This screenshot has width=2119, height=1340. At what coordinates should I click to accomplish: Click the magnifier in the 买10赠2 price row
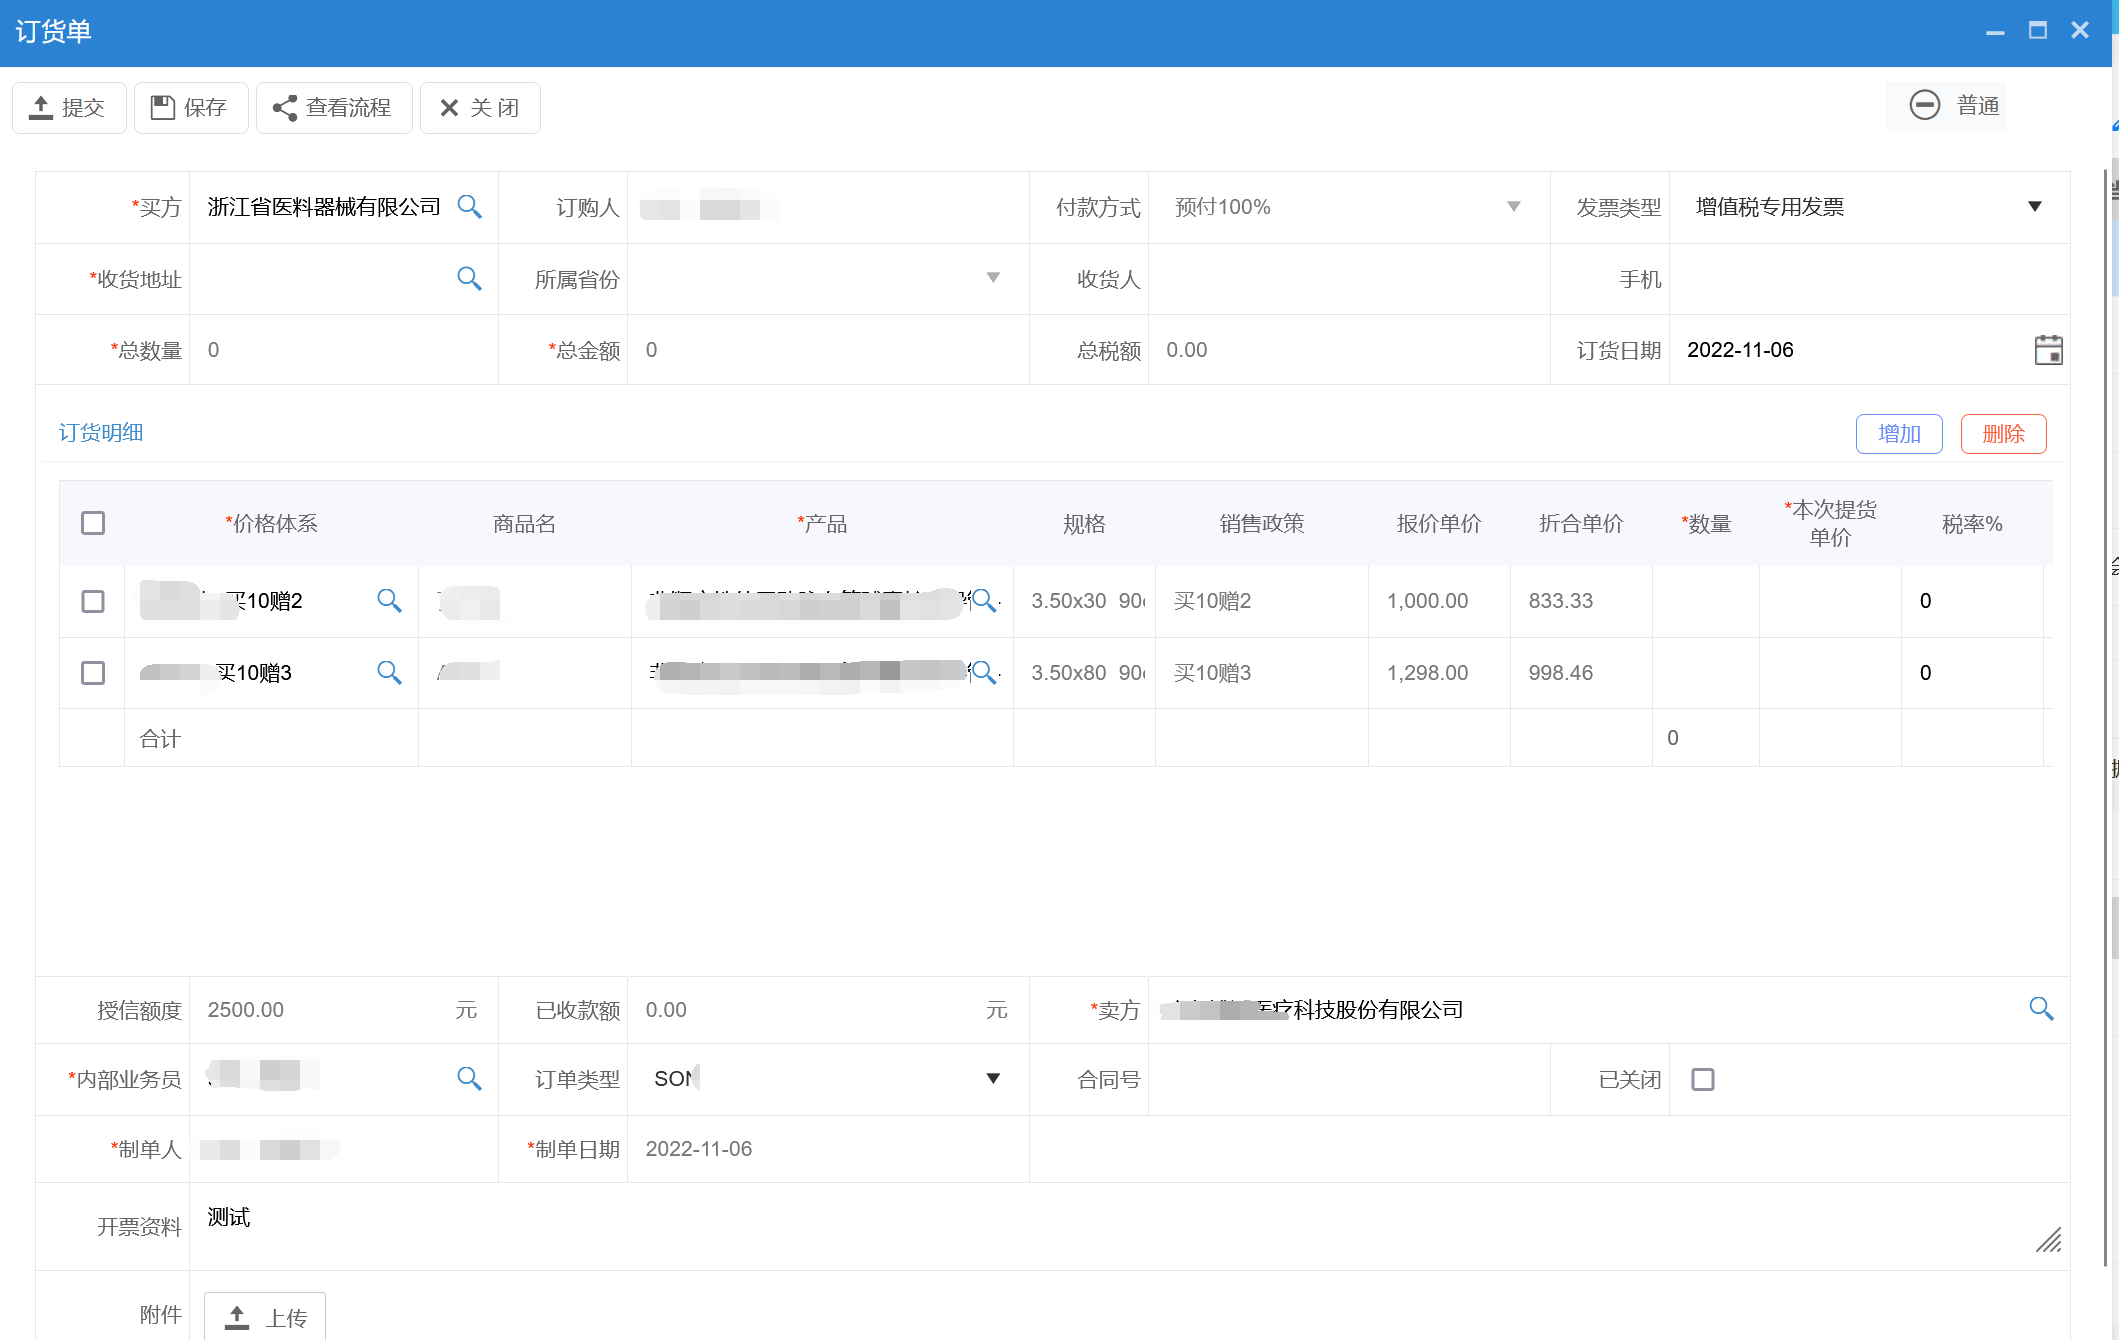389,601
